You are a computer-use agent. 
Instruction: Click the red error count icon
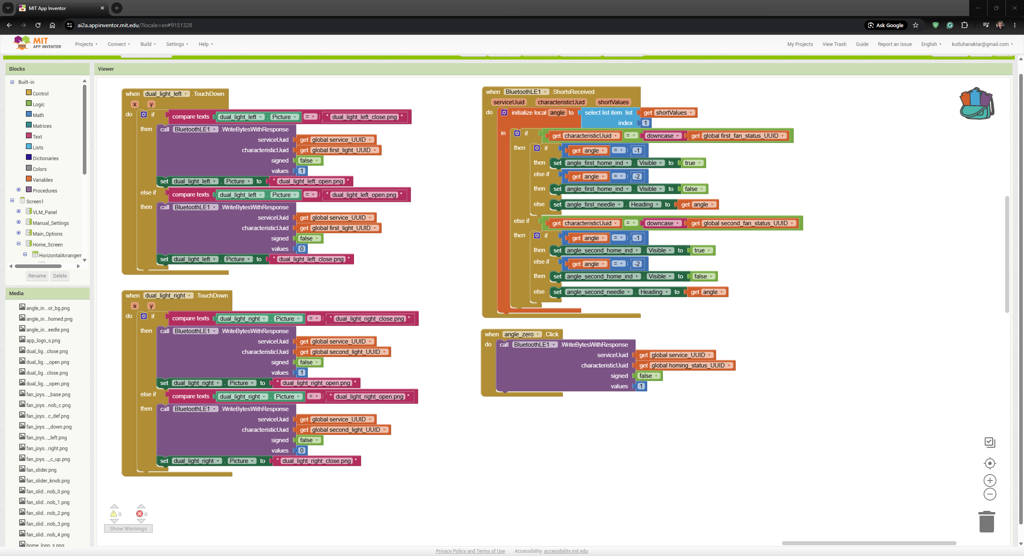[140, 514]
